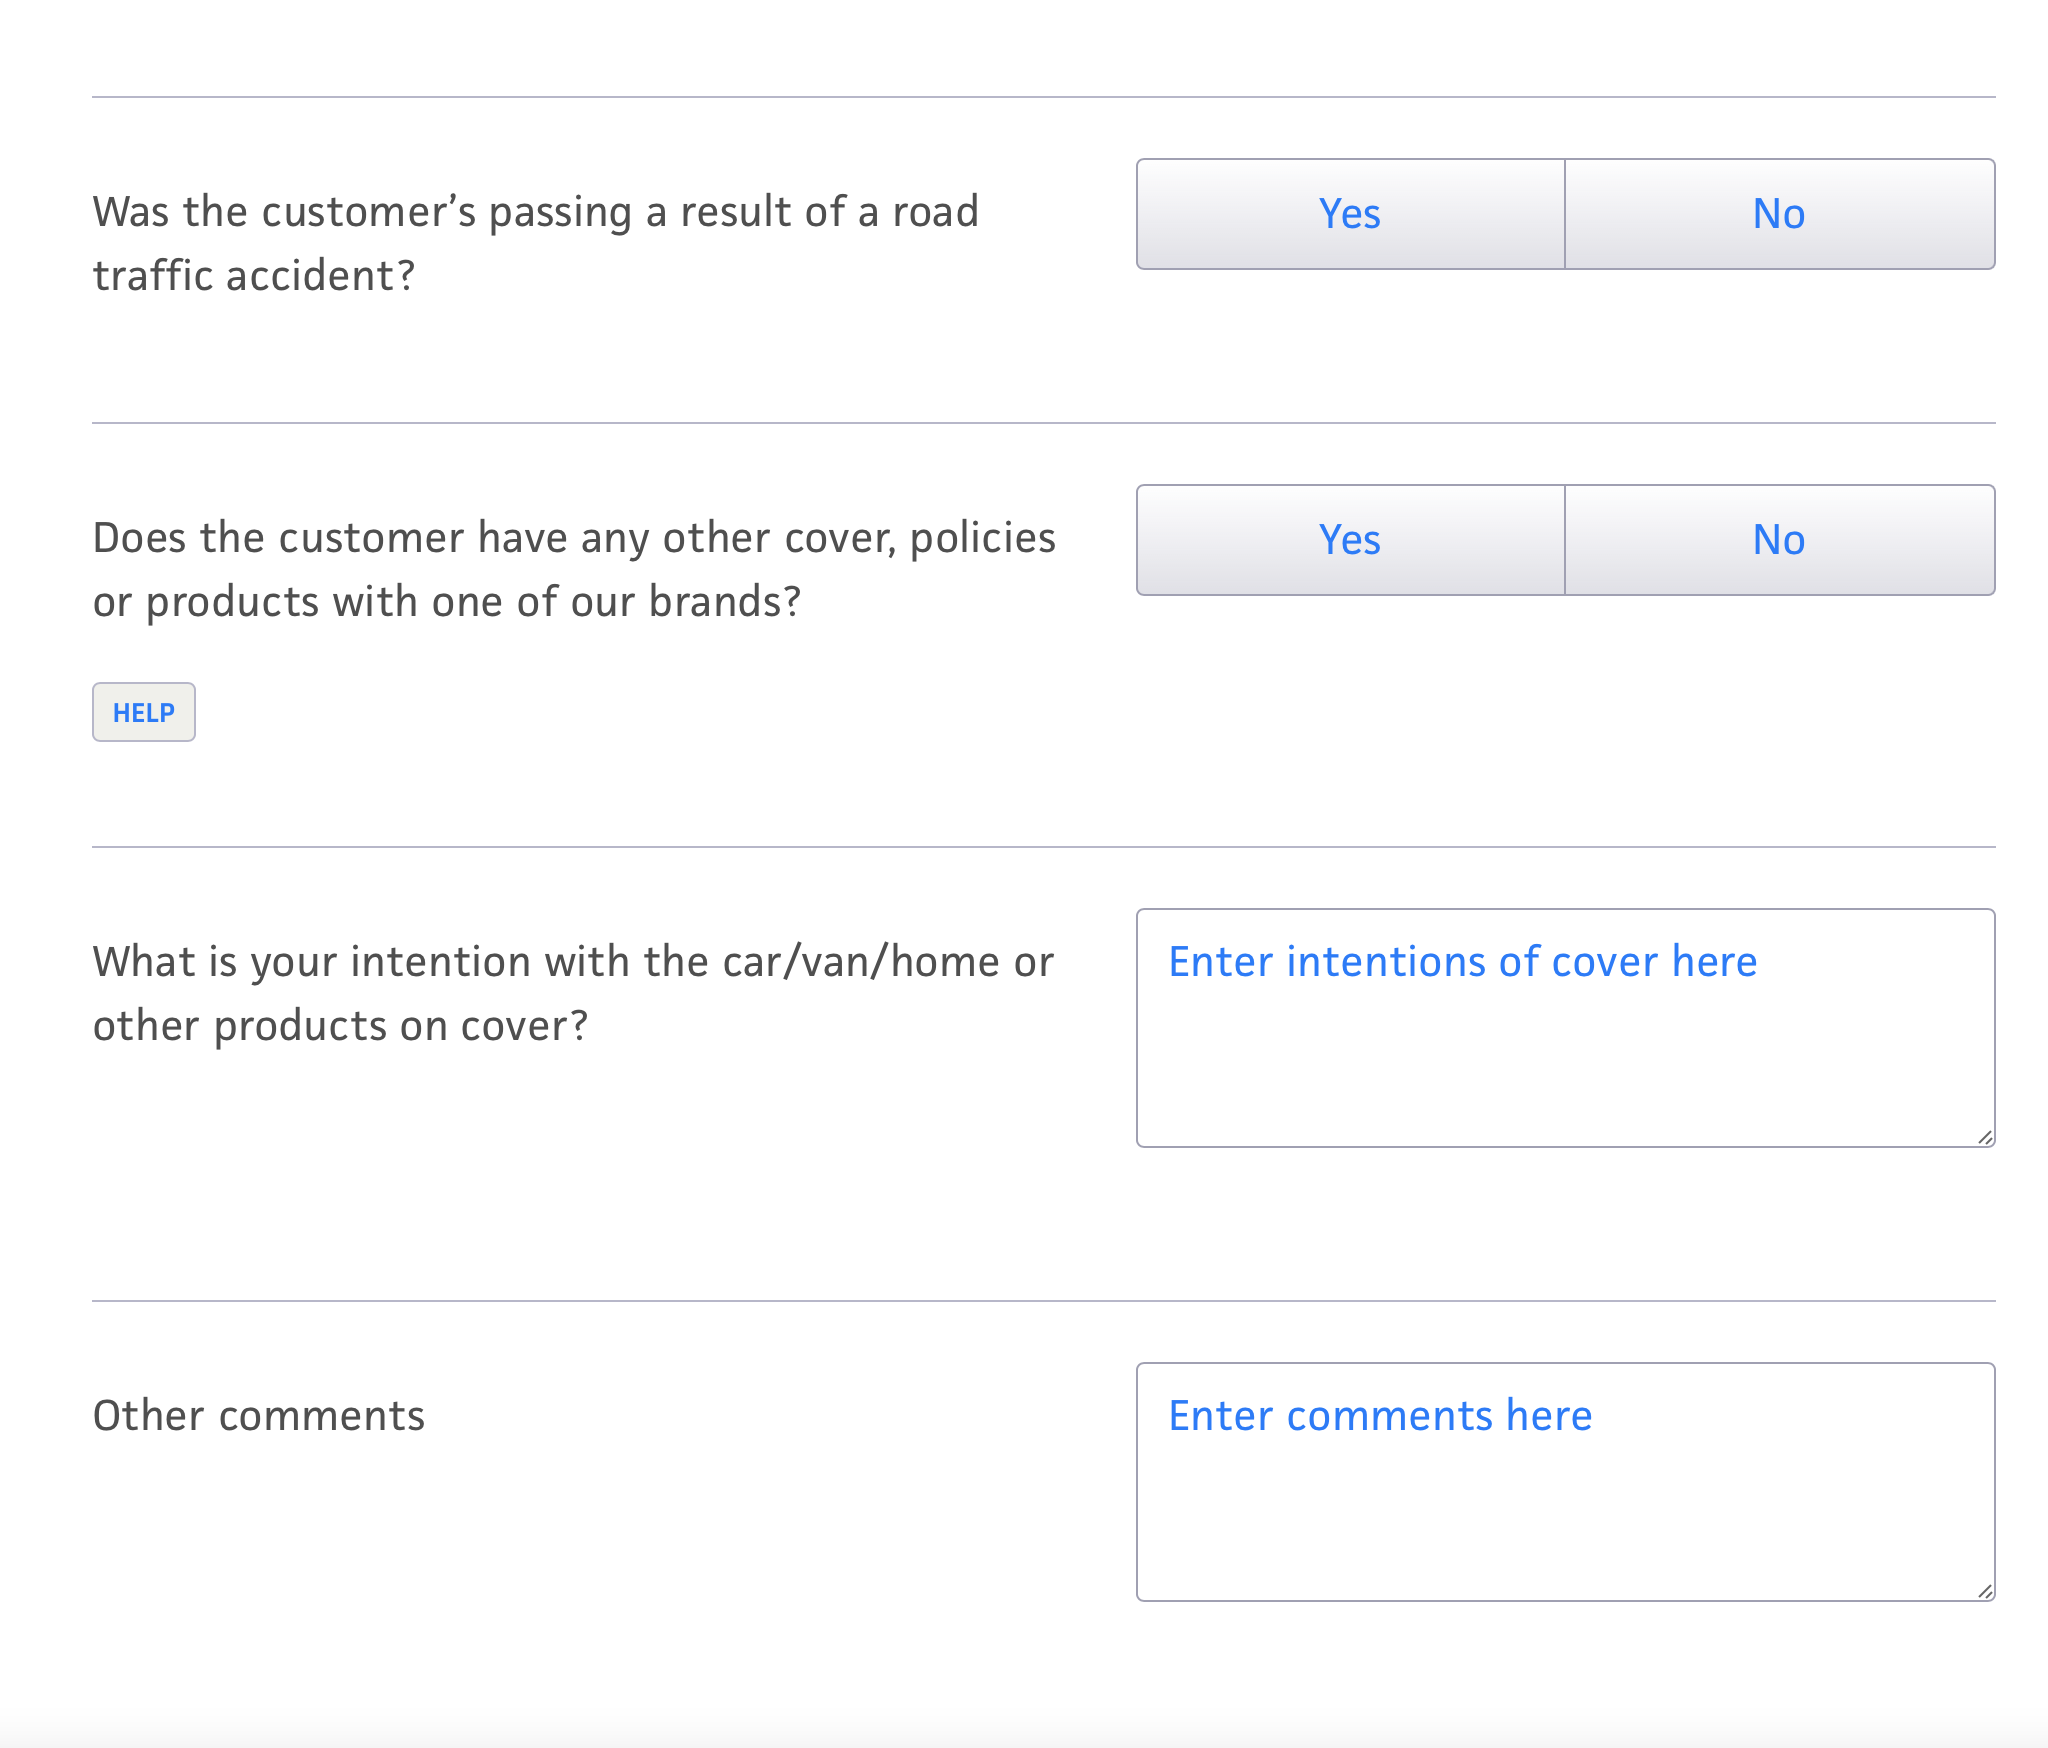Screen dimensions: 2048x1748
Task: Focus the Other comments text area
Action: pos(1566,1482)
